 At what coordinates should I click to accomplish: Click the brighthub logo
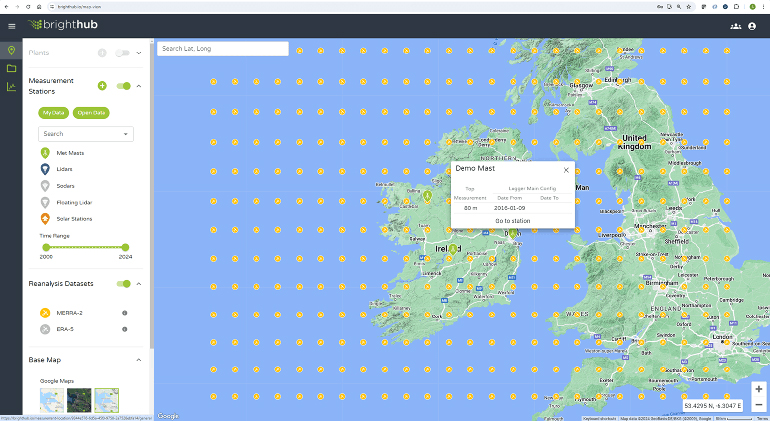(62, 25)
